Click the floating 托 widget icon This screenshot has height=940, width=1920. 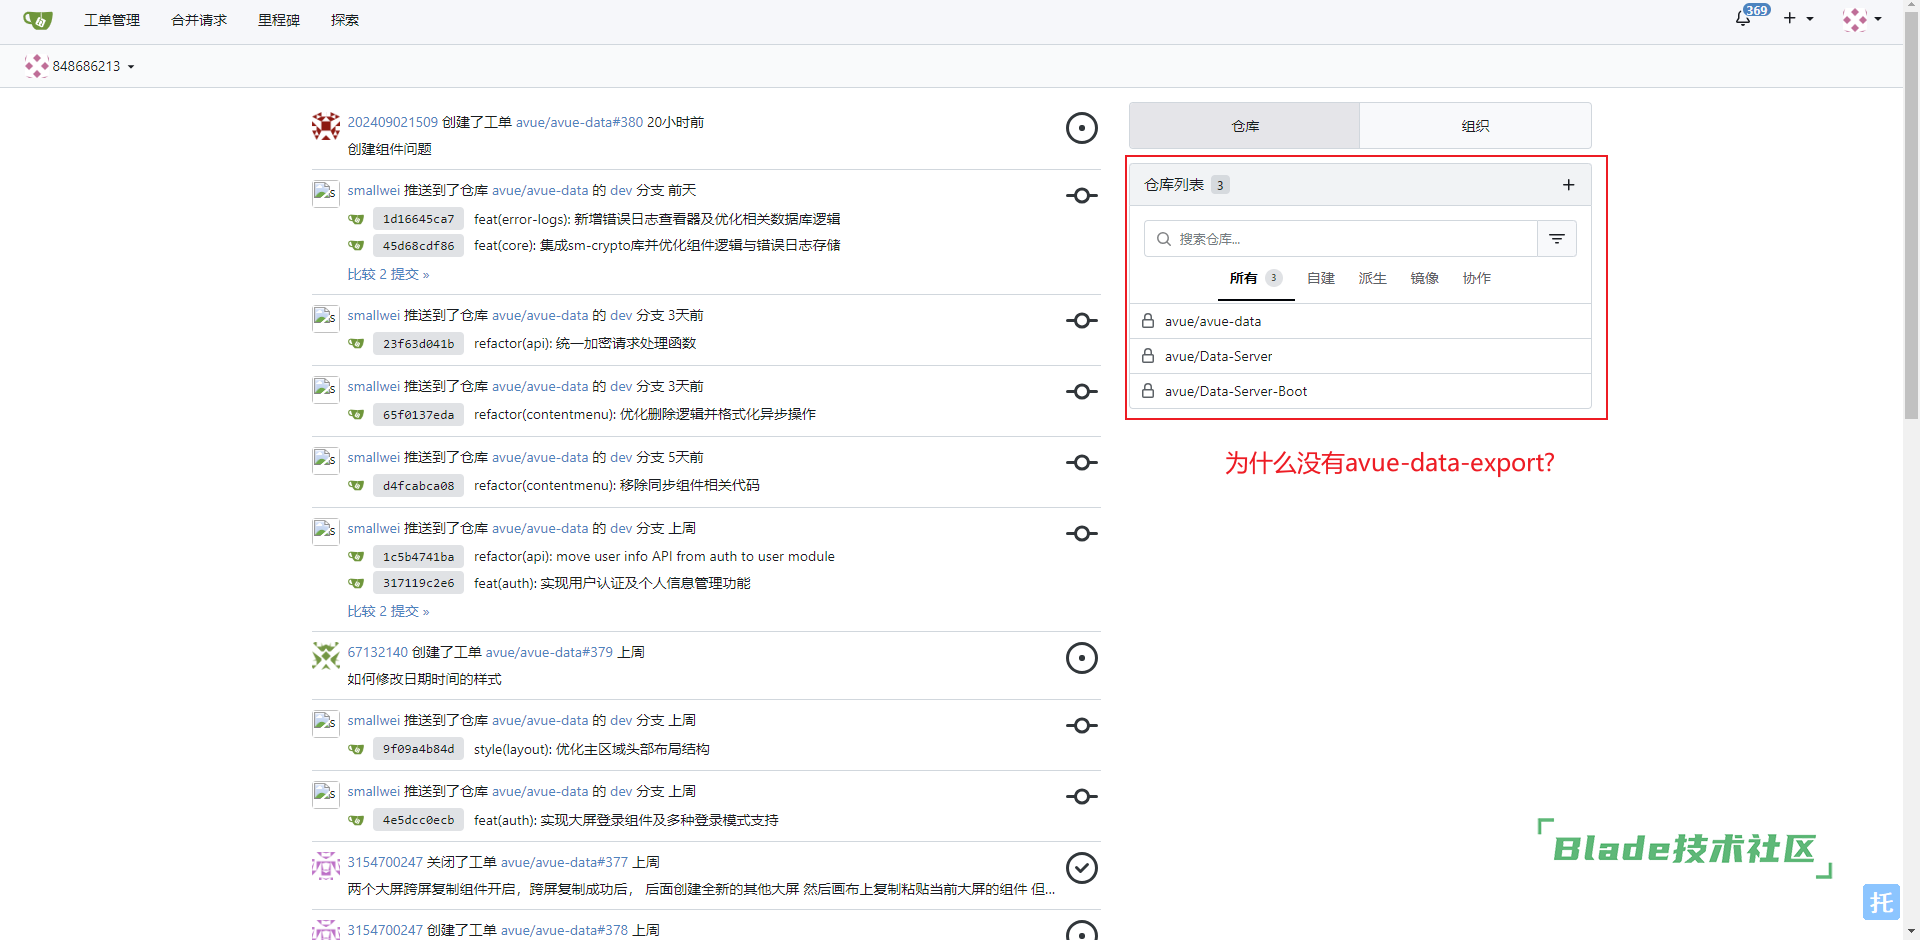click(x=1880, y=902)
